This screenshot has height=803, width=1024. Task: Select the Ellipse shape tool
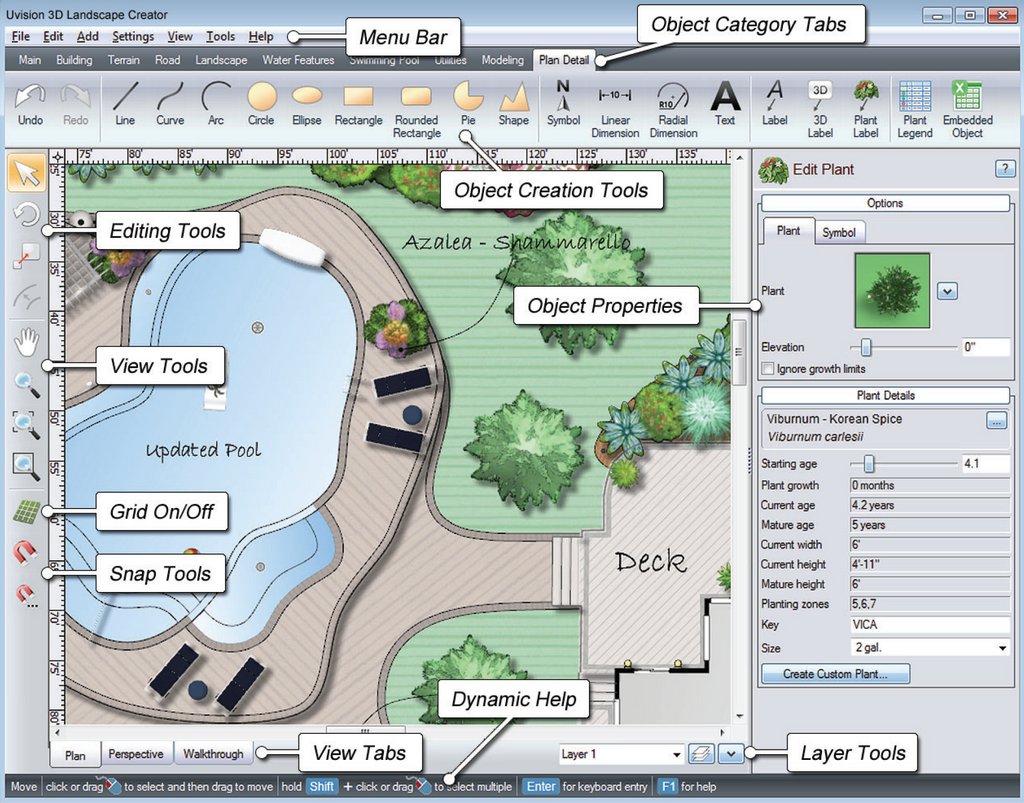pos(307,104)
